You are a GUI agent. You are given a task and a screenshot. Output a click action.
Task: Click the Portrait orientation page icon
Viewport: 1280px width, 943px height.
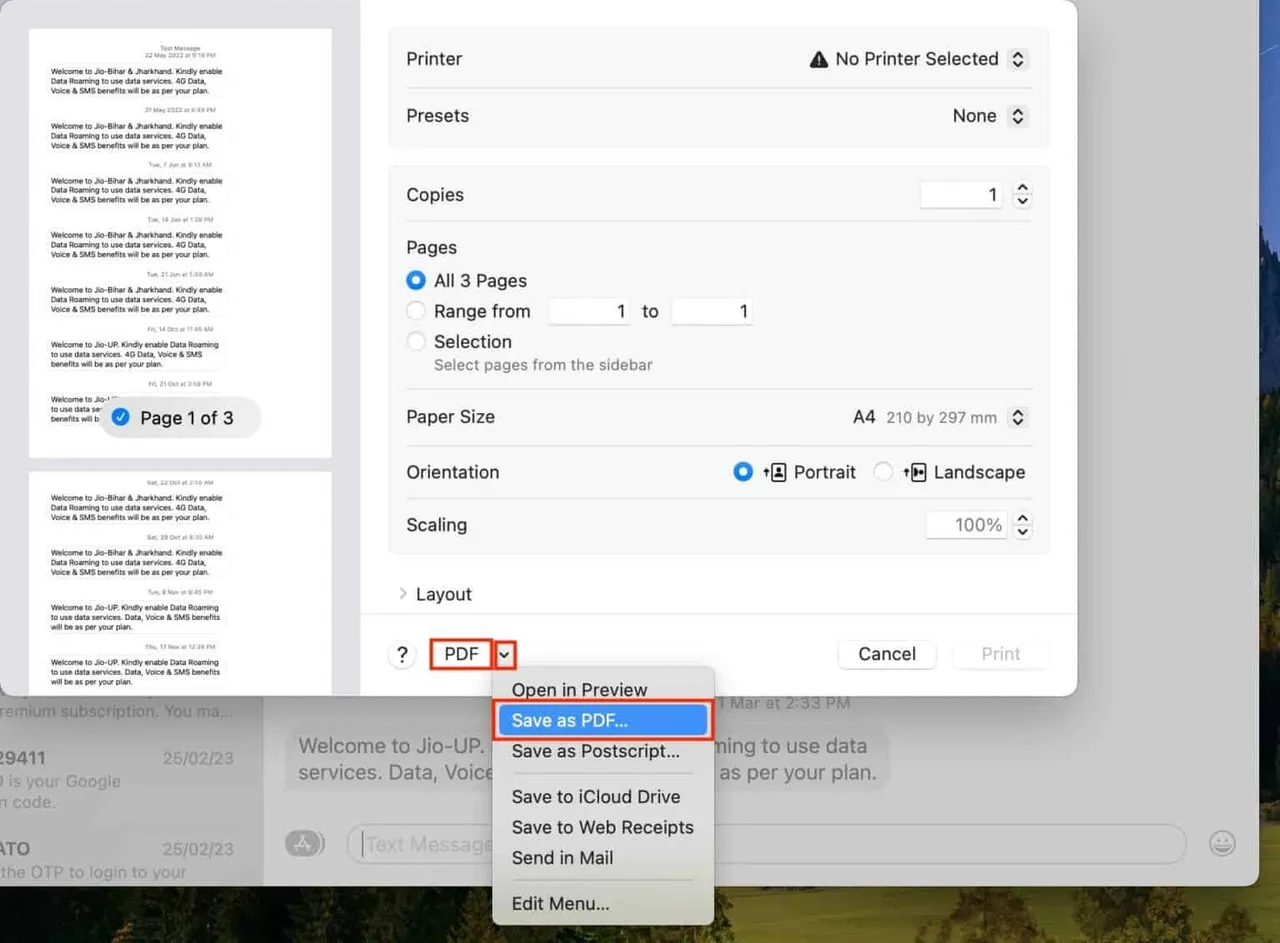click(775, 473)
